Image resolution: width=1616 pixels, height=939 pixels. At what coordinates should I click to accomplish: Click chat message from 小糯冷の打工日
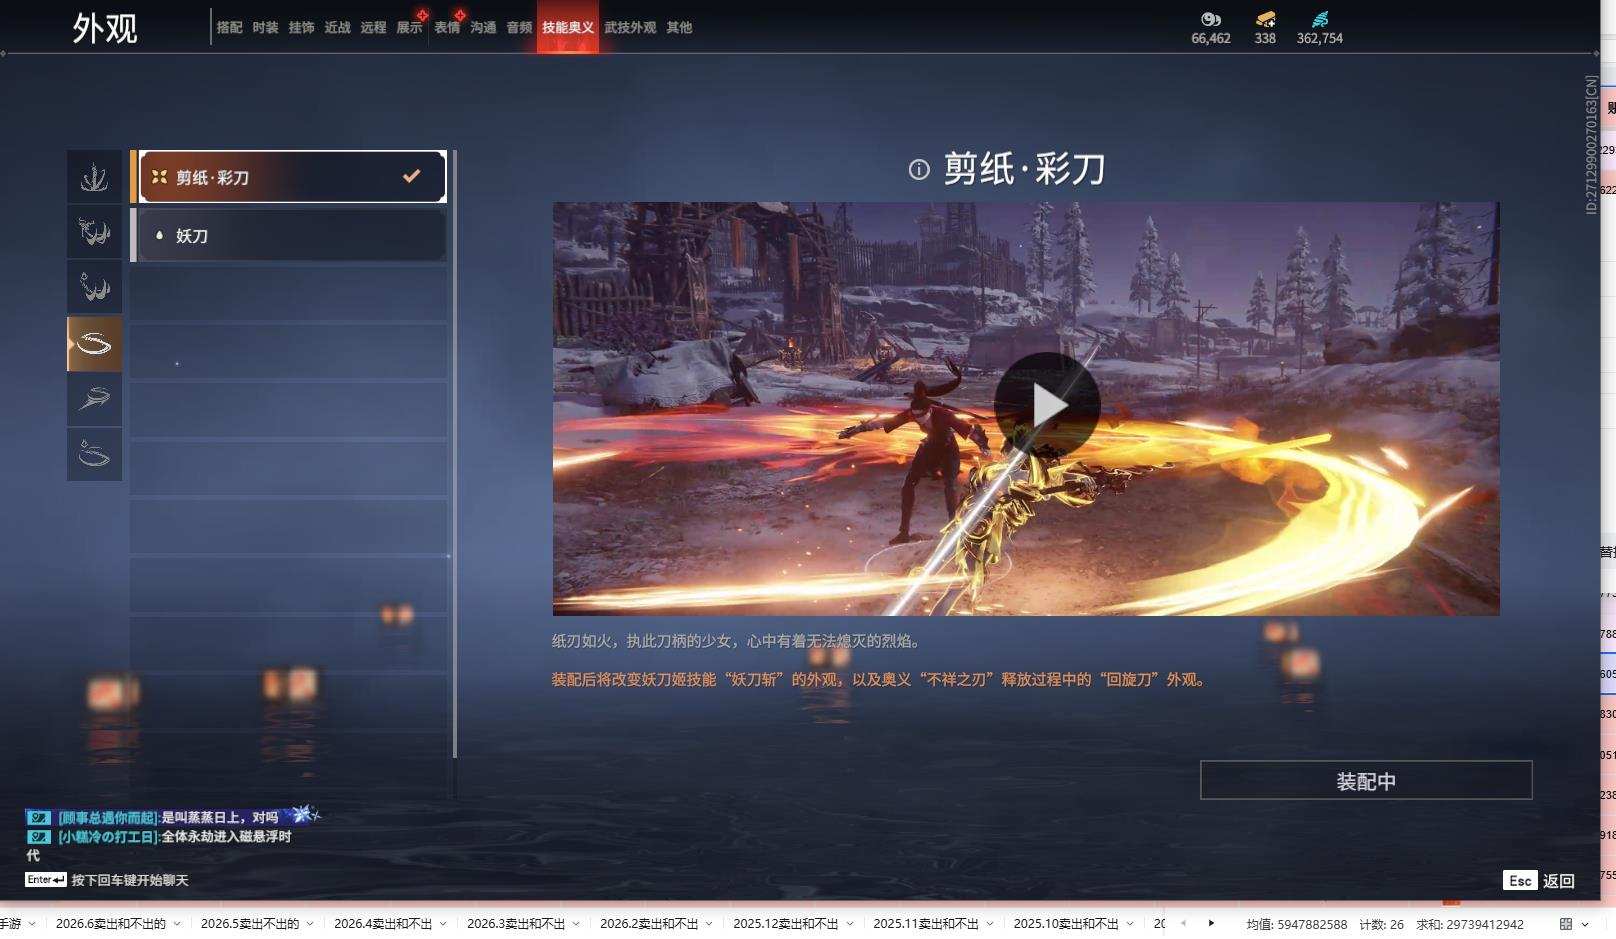point(160,845)
